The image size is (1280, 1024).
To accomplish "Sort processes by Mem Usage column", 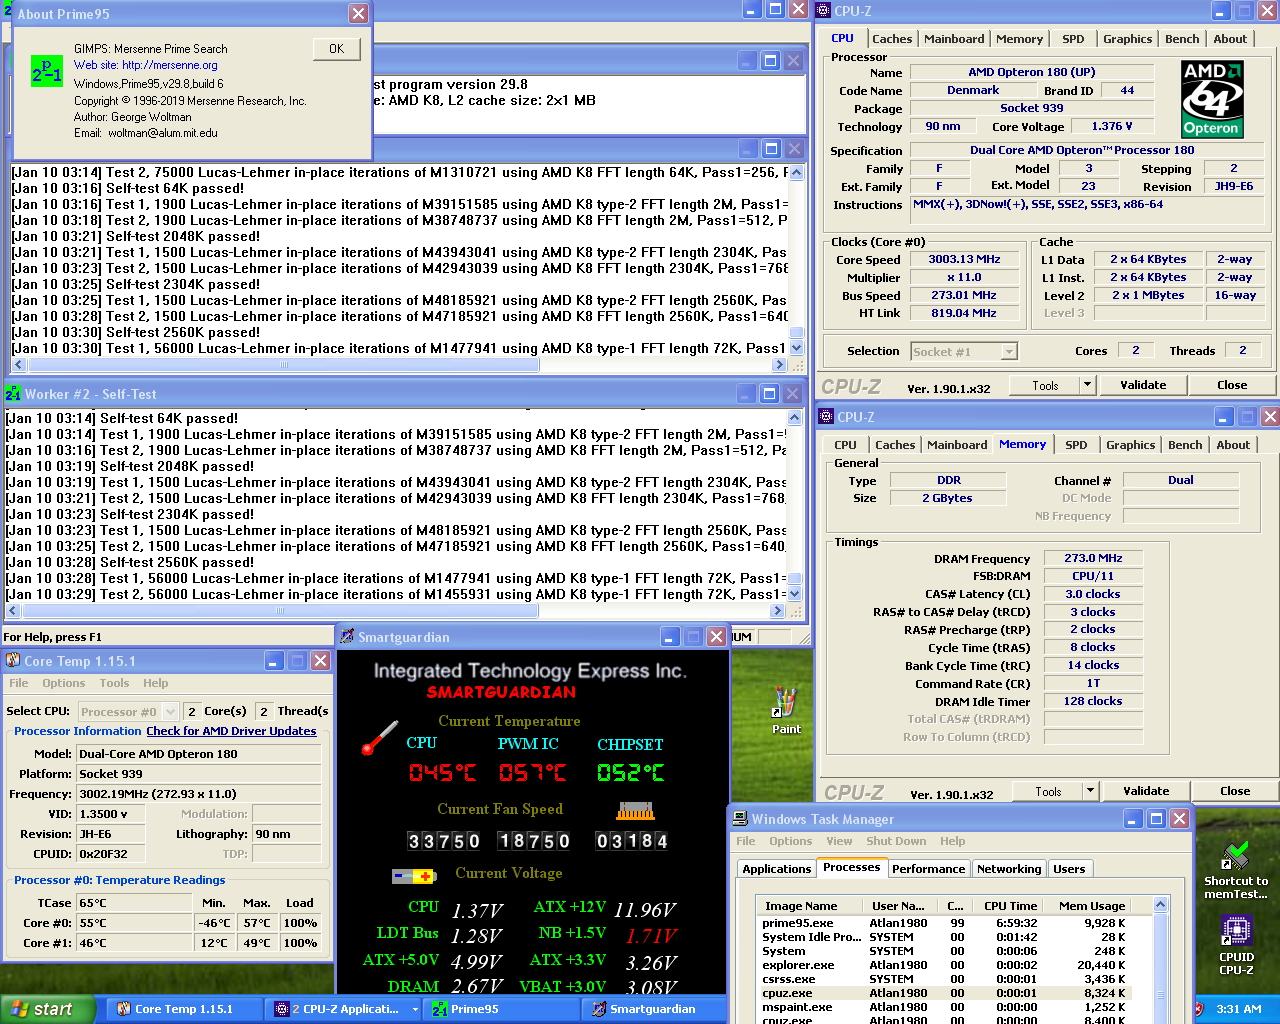I will point(1092,906).
